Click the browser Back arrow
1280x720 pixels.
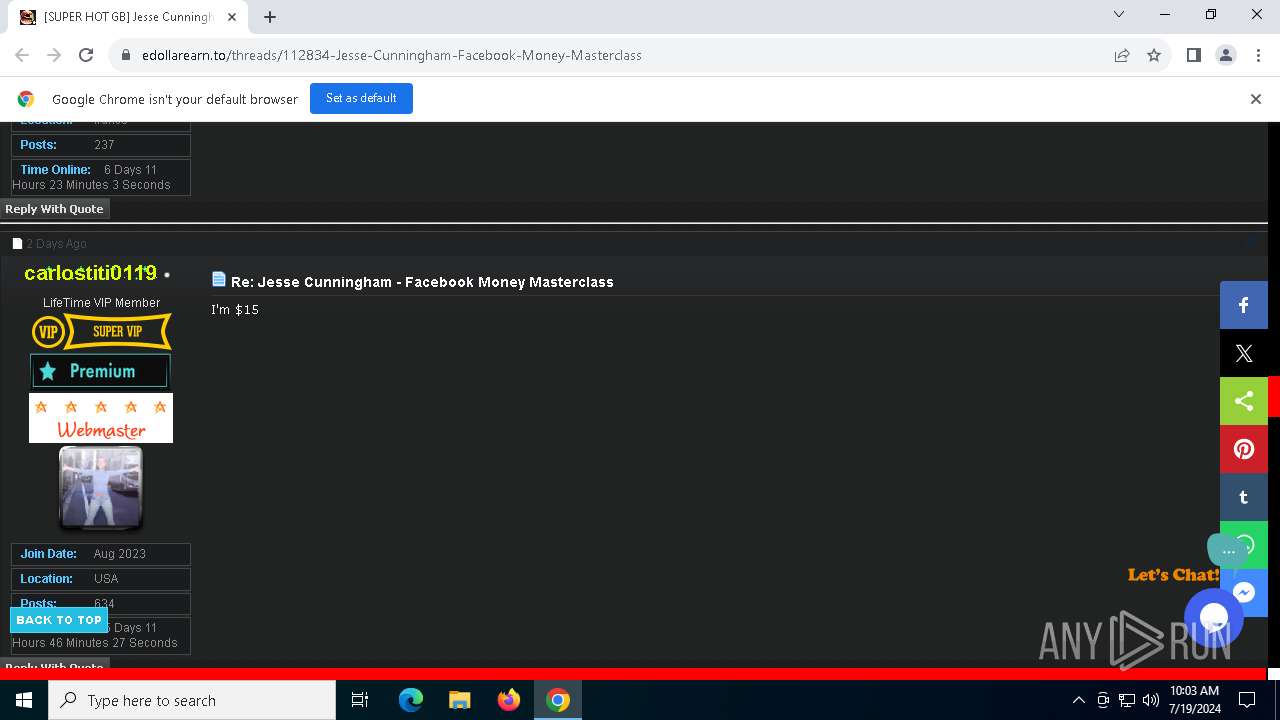coord(22,55)
